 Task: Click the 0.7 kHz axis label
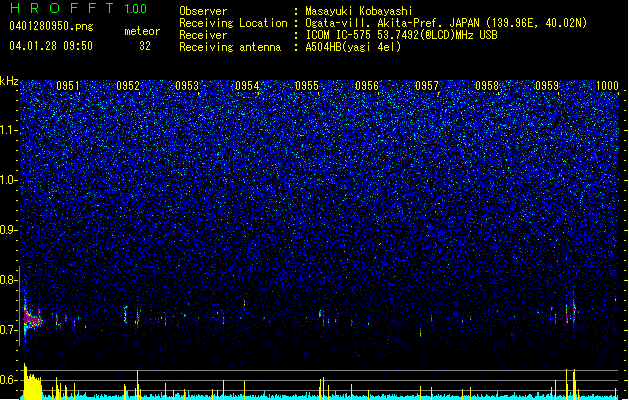[x=8, y=330]
